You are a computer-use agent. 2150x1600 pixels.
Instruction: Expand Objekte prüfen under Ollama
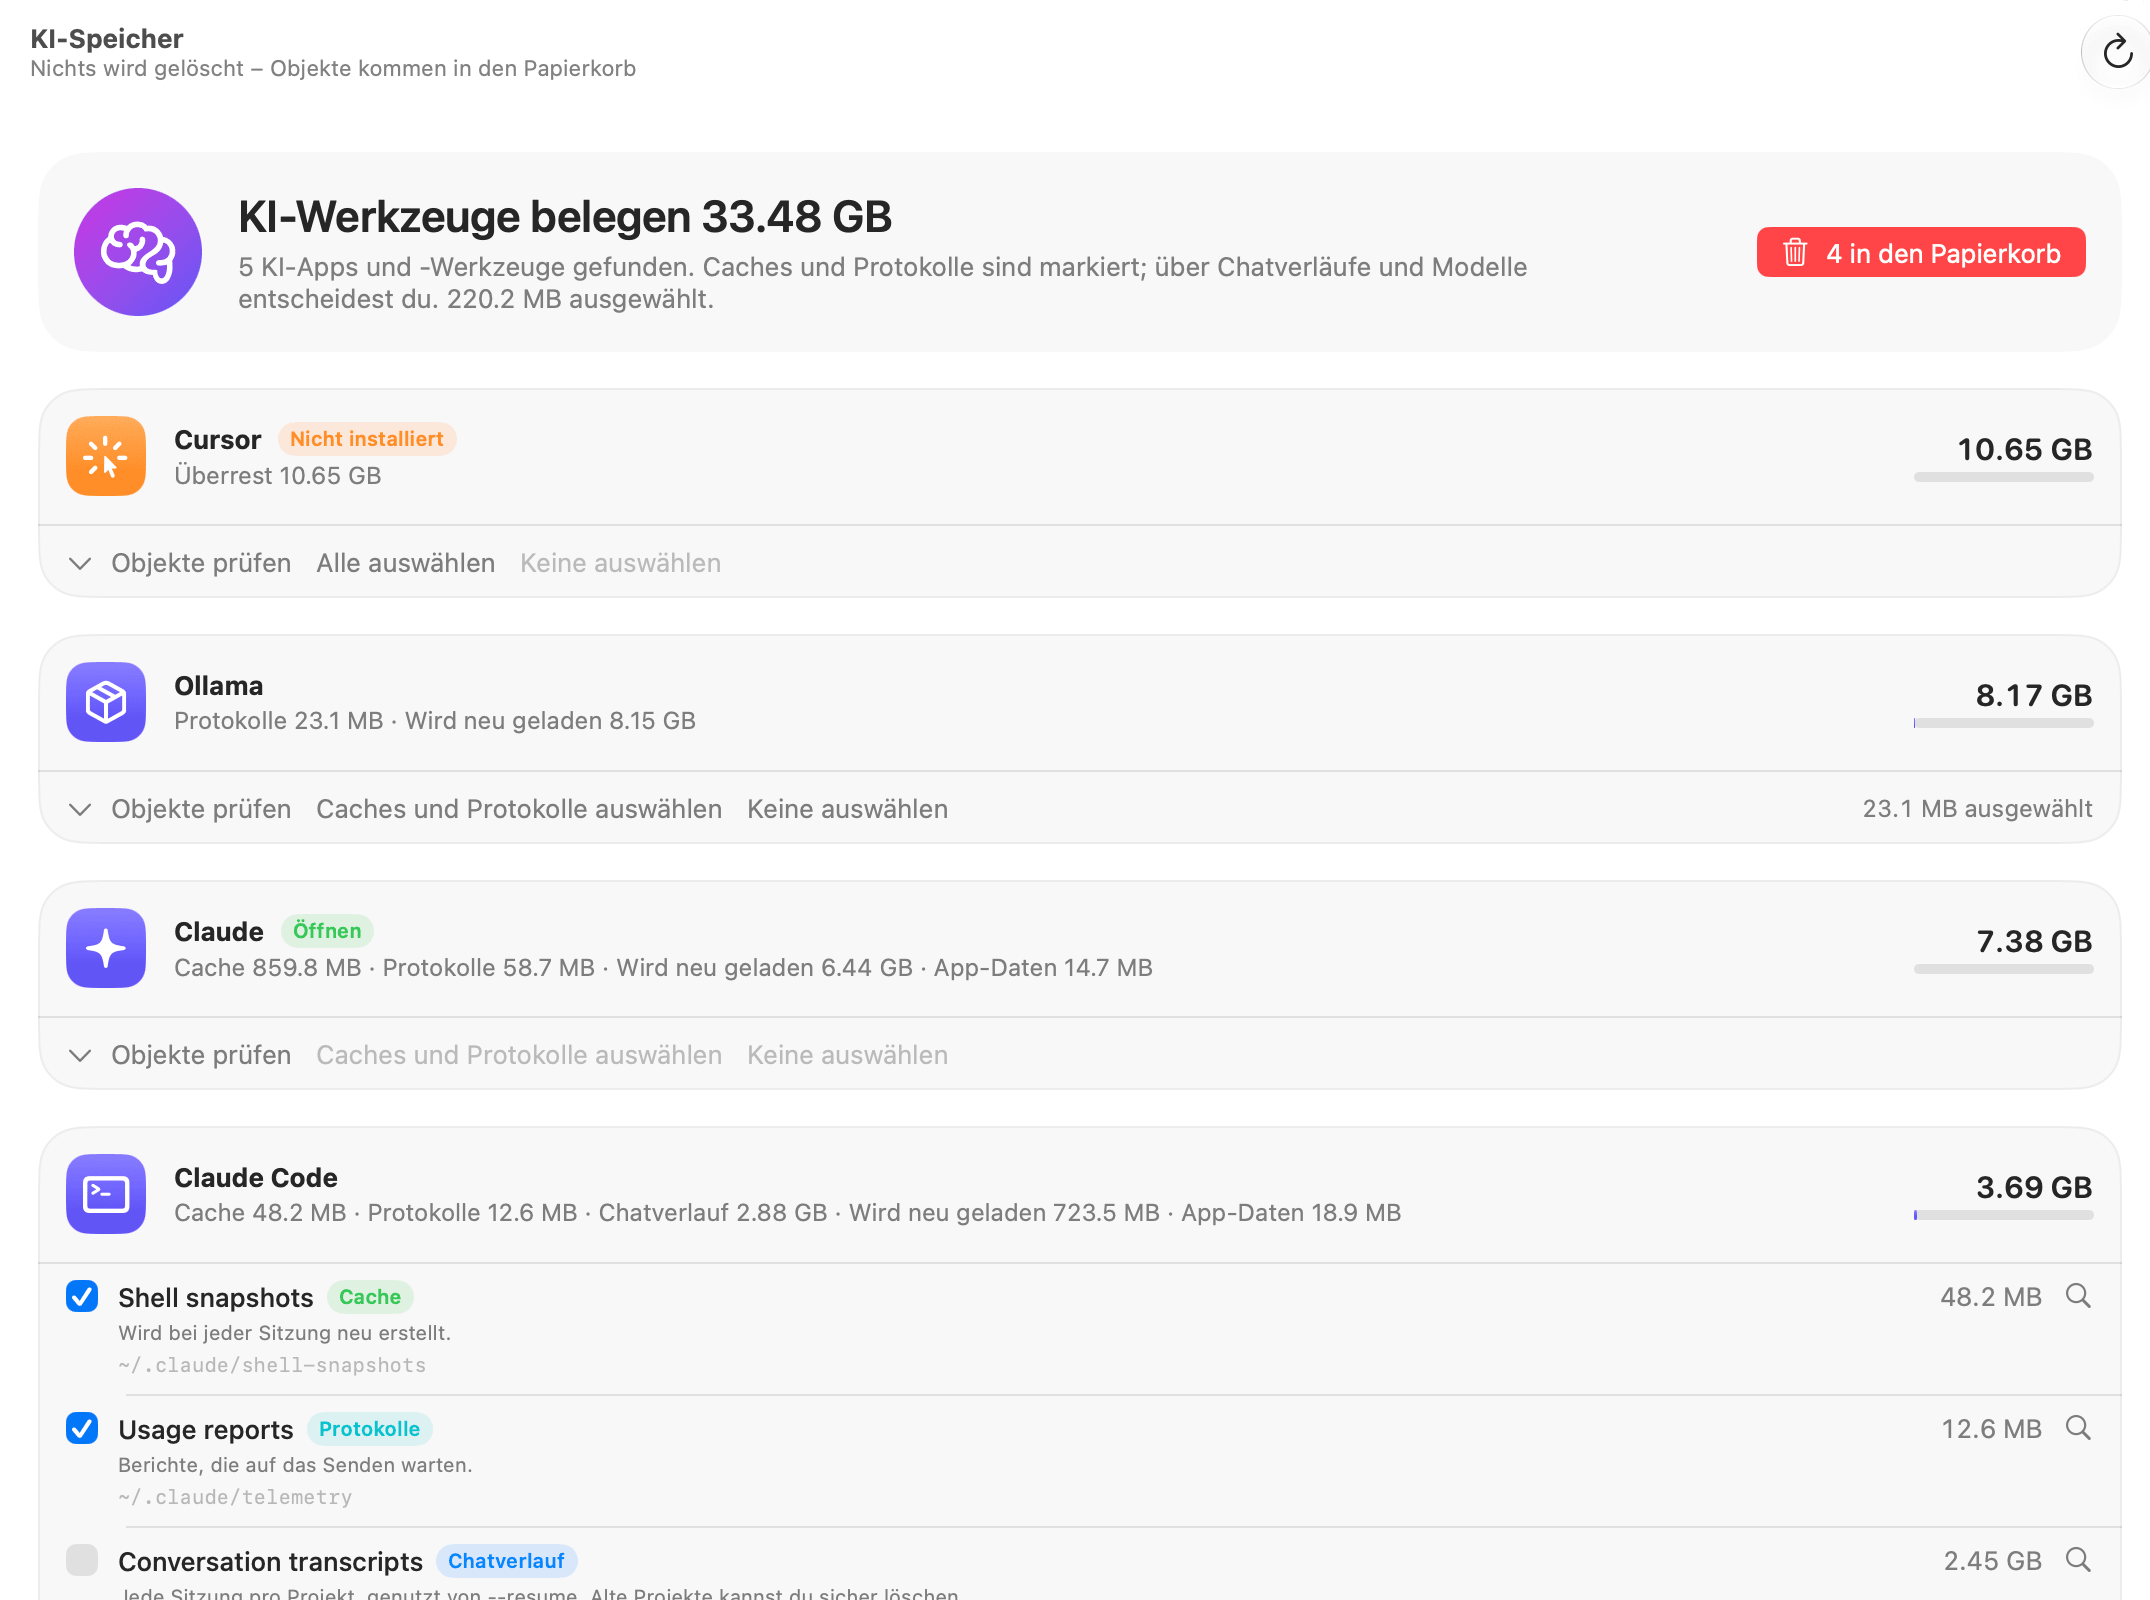point(180,809)
